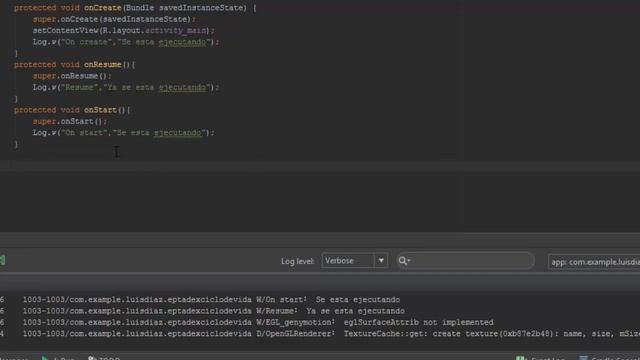
Task: Click the super.onCreate(savedInstanceState) line
Action: pyautogui.click(x=114, y=19)
